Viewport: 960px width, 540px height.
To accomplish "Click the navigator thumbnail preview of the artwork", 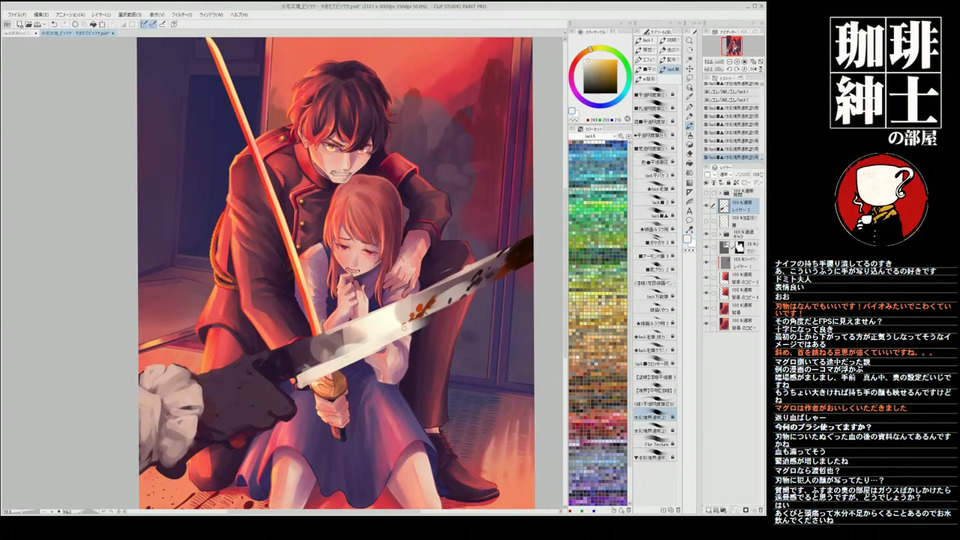I will pos(731,46).
